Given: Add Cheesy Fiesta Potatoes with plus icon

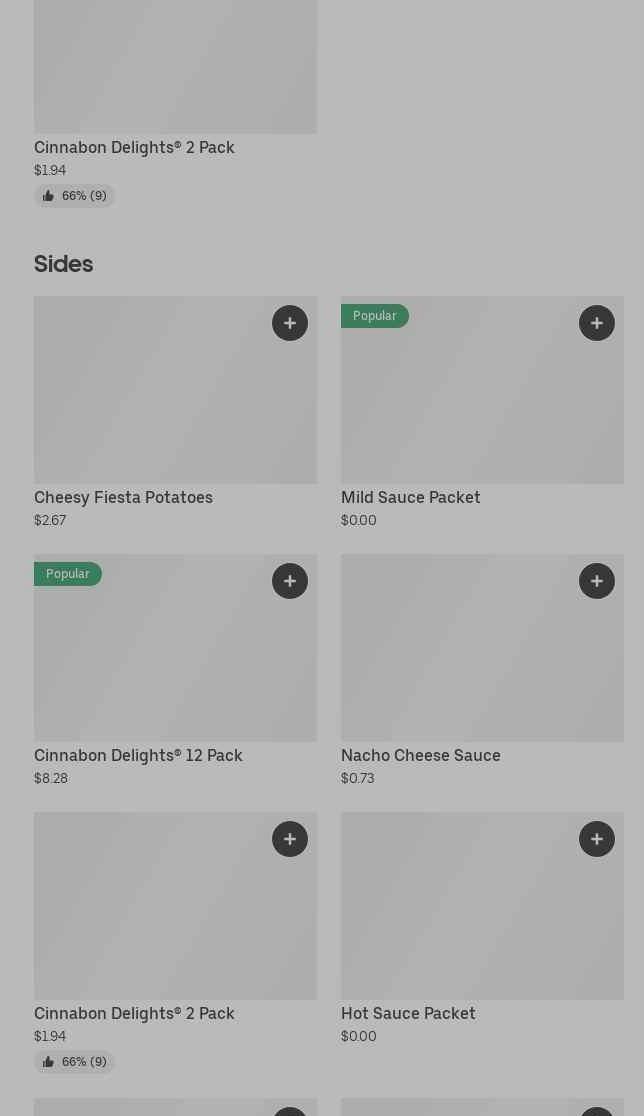Looking at the screenshot, I should (290, 323).
